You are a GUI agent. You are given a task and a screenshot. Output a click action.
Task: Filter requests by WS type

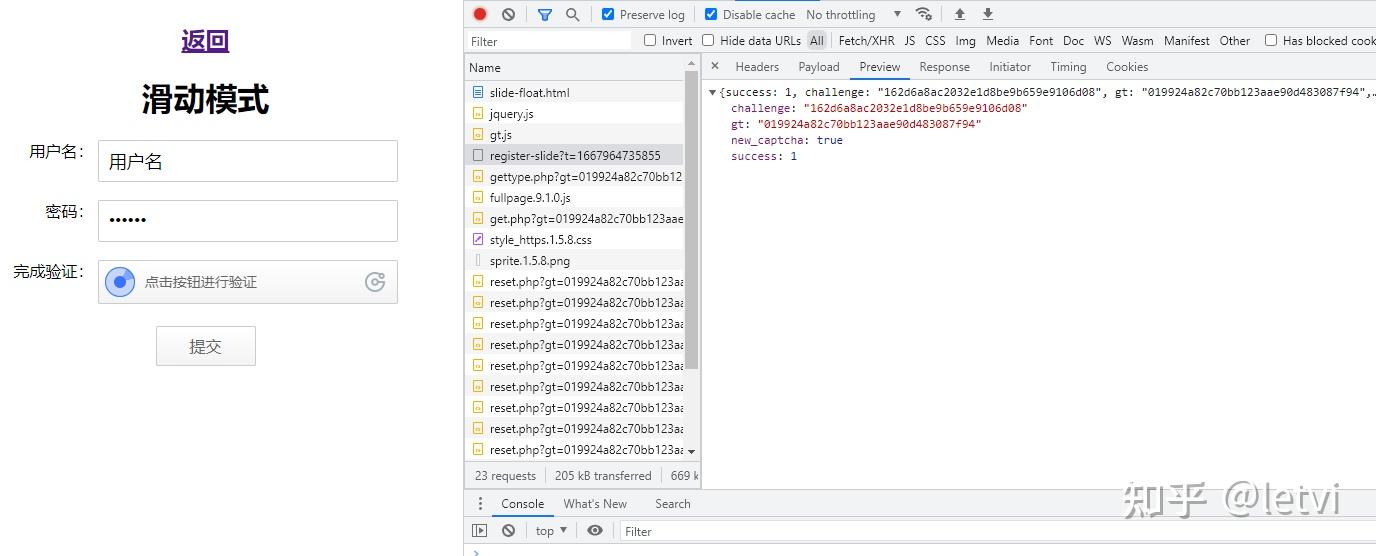click(1103, 41)
